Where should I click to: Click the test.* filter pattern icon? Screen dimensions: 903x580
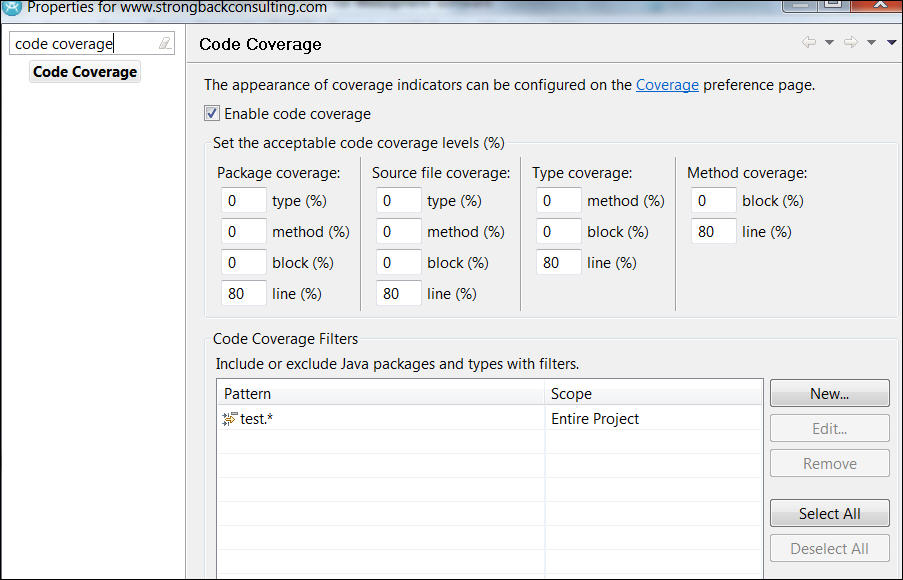tap(229, 419)
